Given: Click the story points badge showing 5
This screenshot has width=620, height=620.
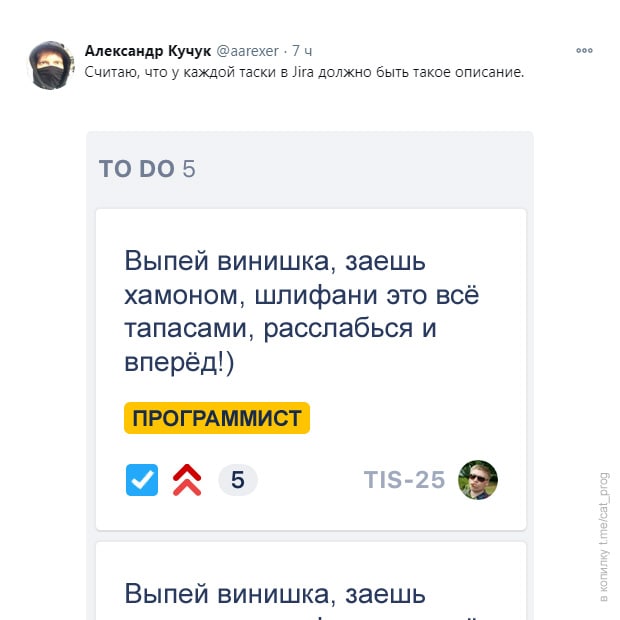Looking at the screenshot, I should [x=238, y=480].
